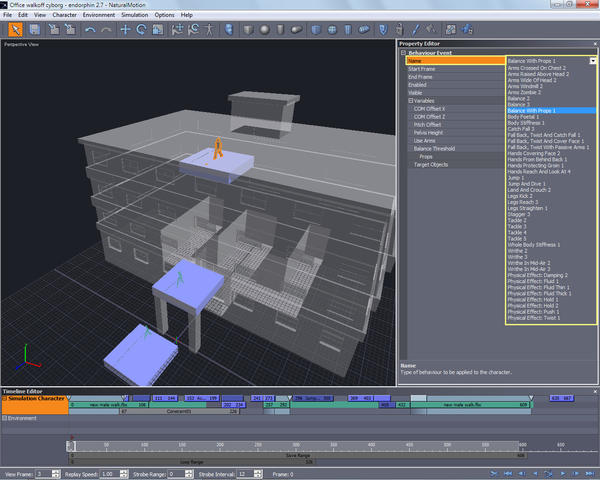Step back one frame
Screen dimensions: 600x480
[521, 474]
